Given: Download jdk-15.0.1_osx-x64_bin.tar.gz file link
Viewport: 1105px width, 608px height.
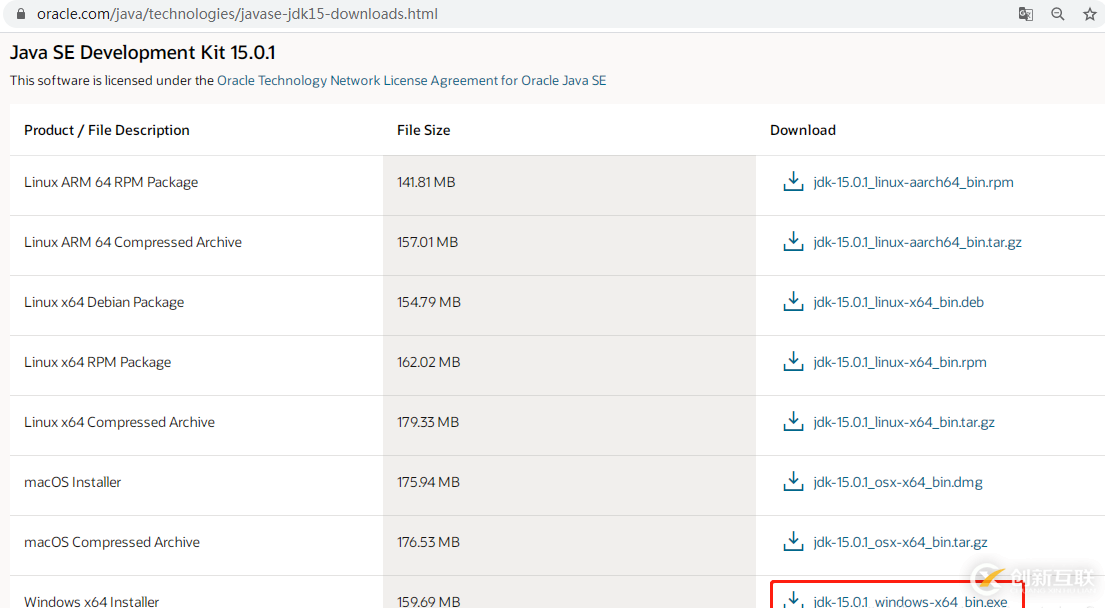Looking at the screenshot, I should point(900,543).
